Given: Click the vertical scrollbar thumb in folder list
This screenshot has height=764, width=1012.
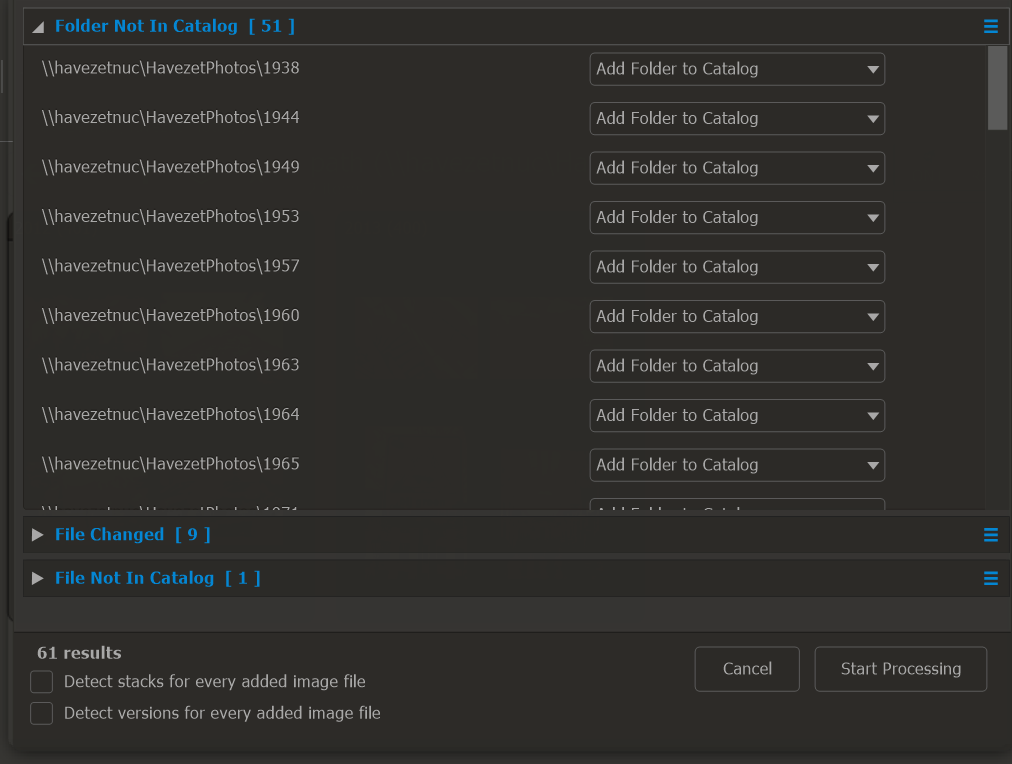Looking at the screenshot, I should tap(997, 88).
